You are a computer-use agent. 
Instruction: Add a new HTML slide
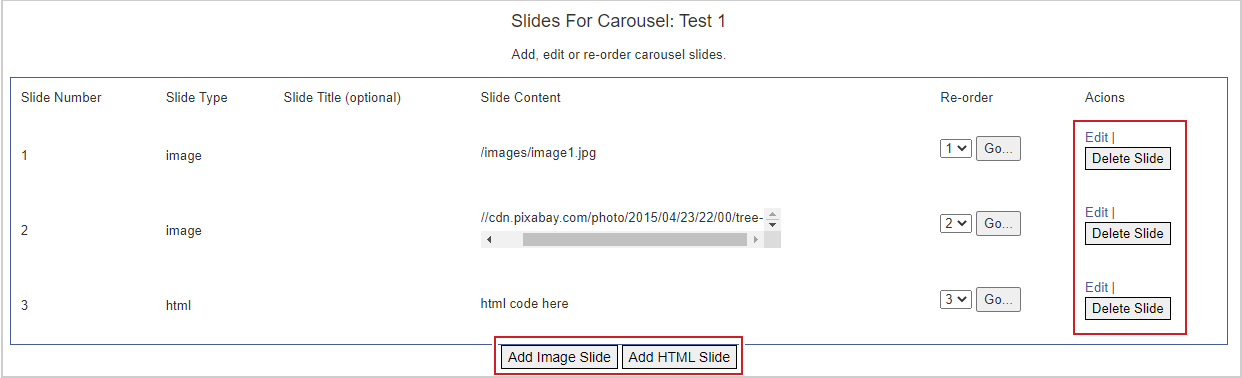tap(679, 357)
